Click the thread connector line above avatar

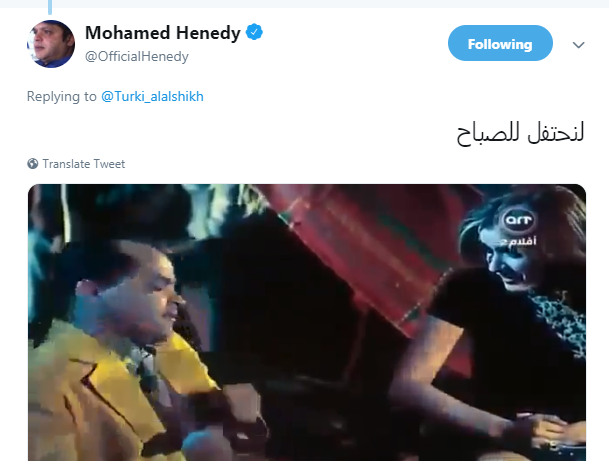click(50, 7)
